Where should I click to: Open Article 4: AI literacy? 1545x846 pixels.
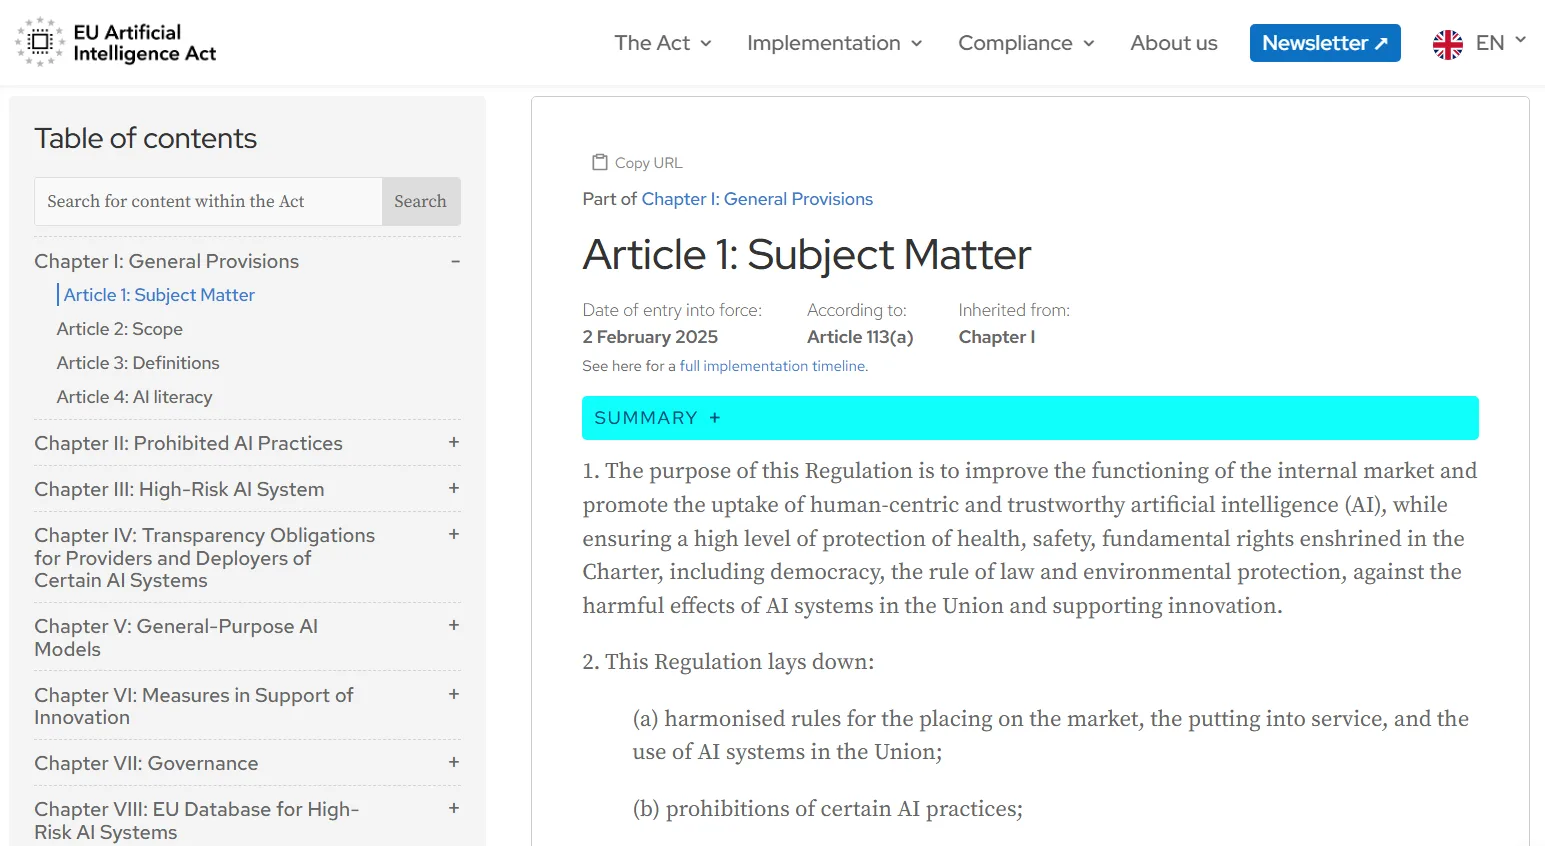pyautogui.click(x=134, y=397)
